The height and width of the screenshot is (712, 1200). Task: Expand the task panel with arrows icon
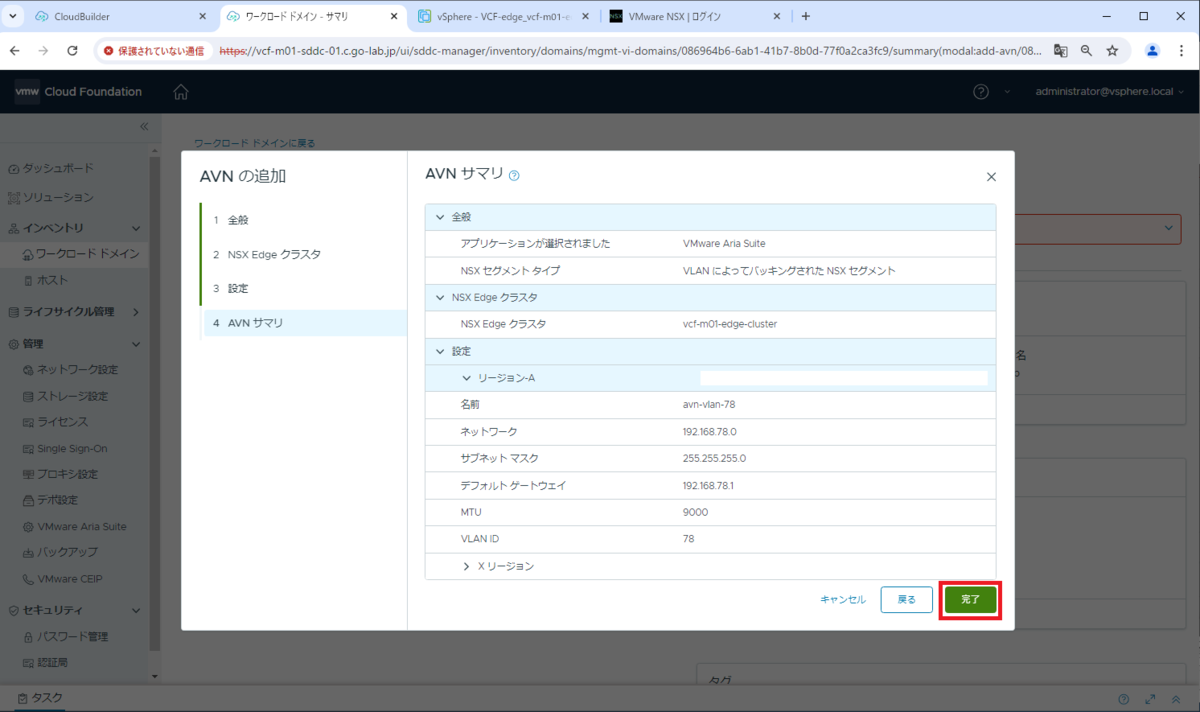coord(1150,699)
